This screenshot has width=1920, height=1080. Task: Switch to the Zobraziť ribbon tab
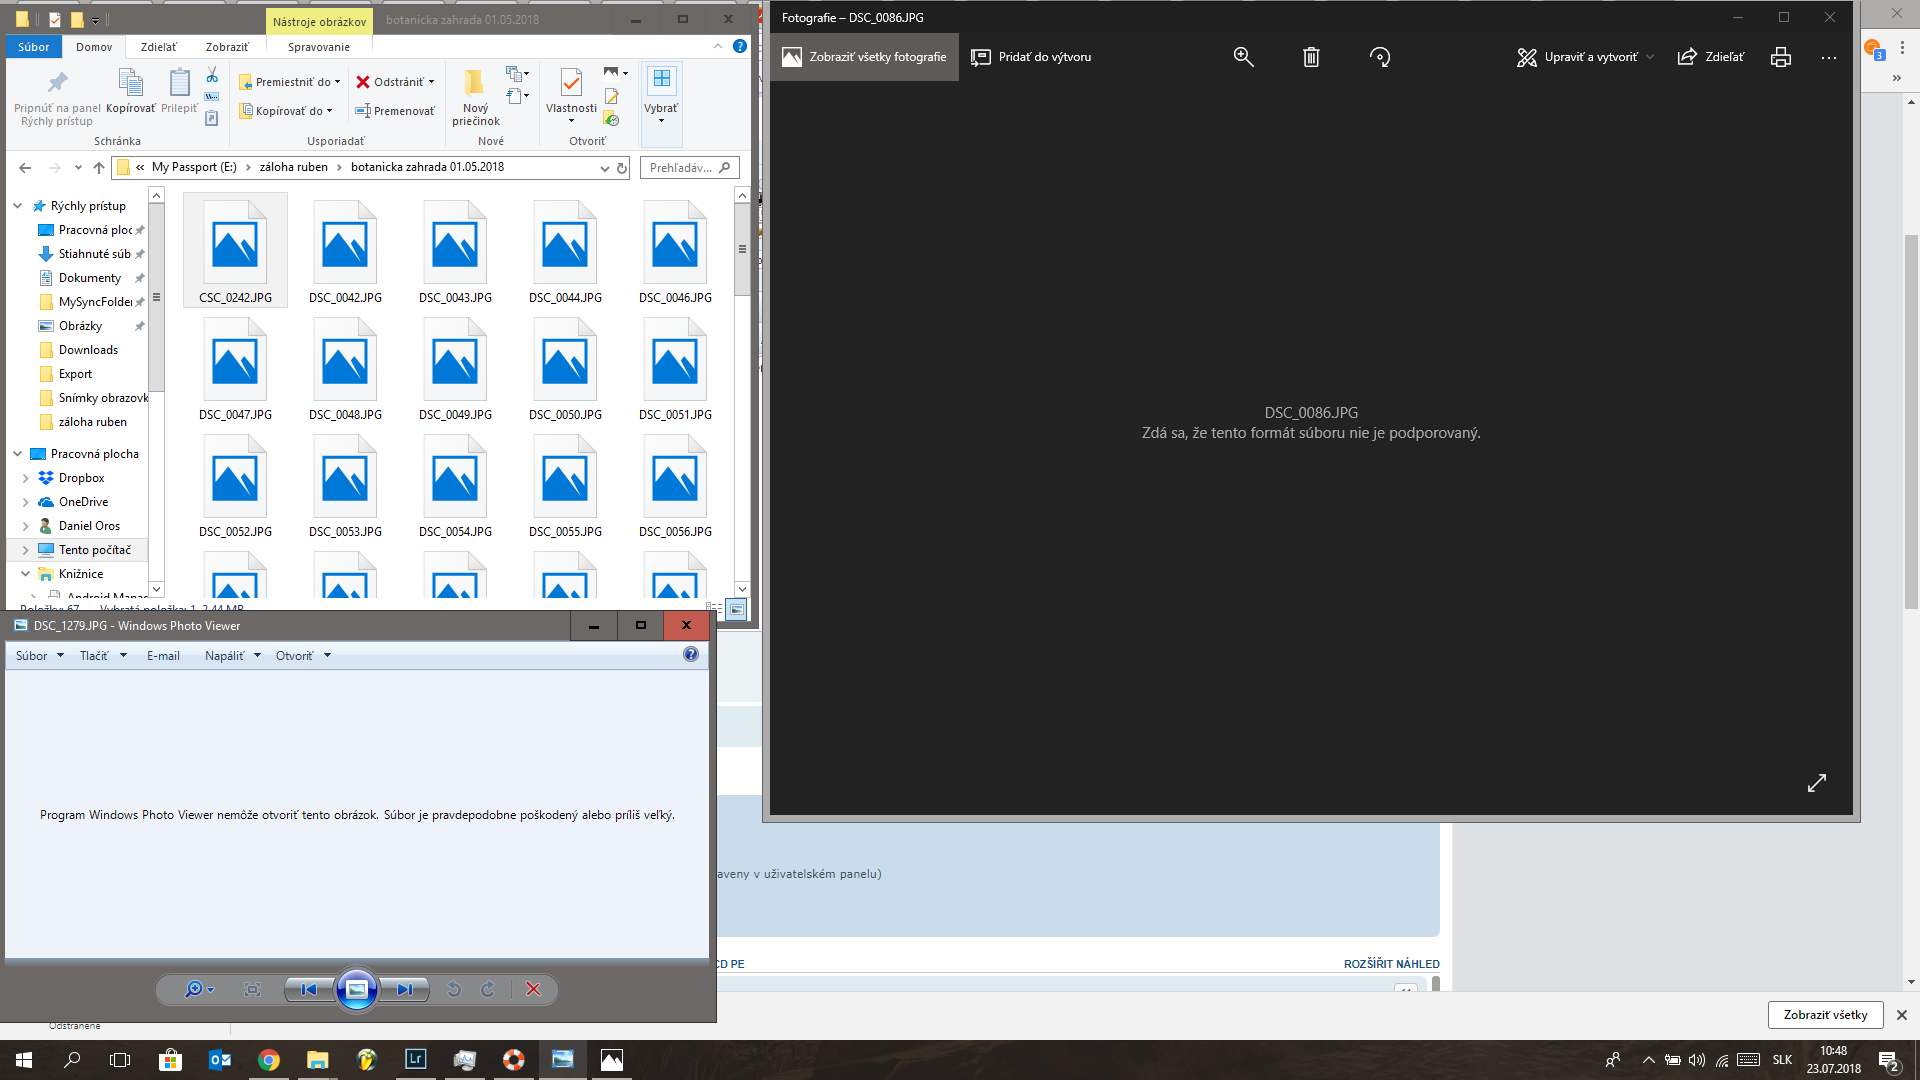click(x=227, y=47)
